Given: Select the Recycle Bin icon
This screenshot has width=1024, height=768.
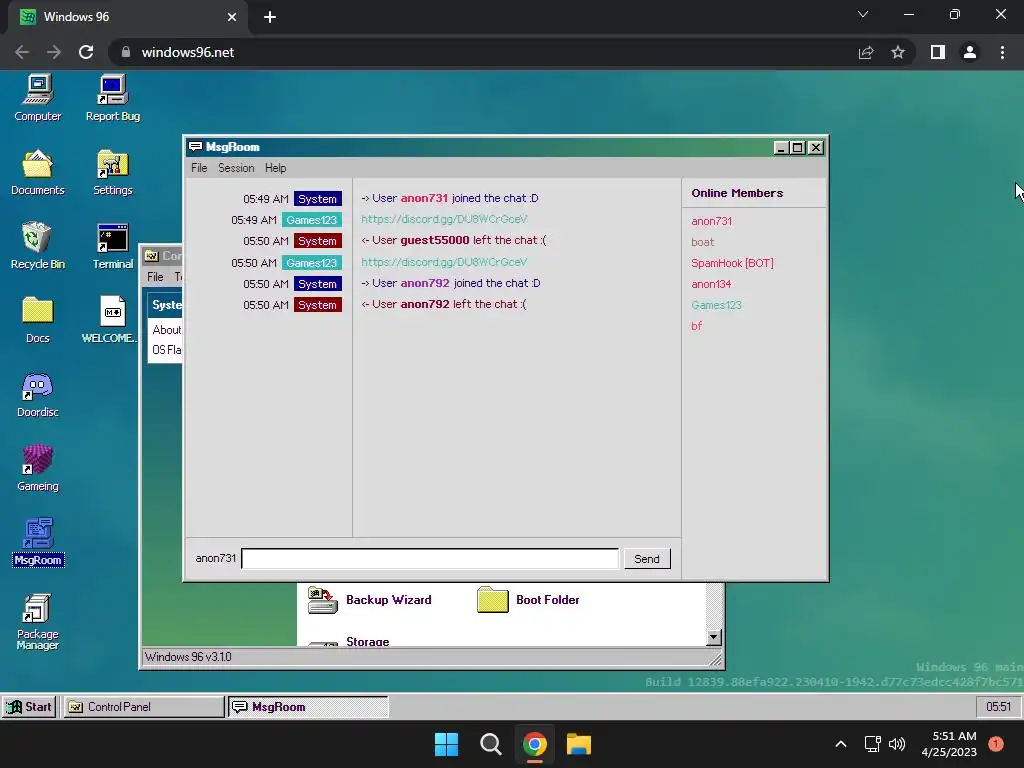Looking at the screenshot, I should coord(38,246).
